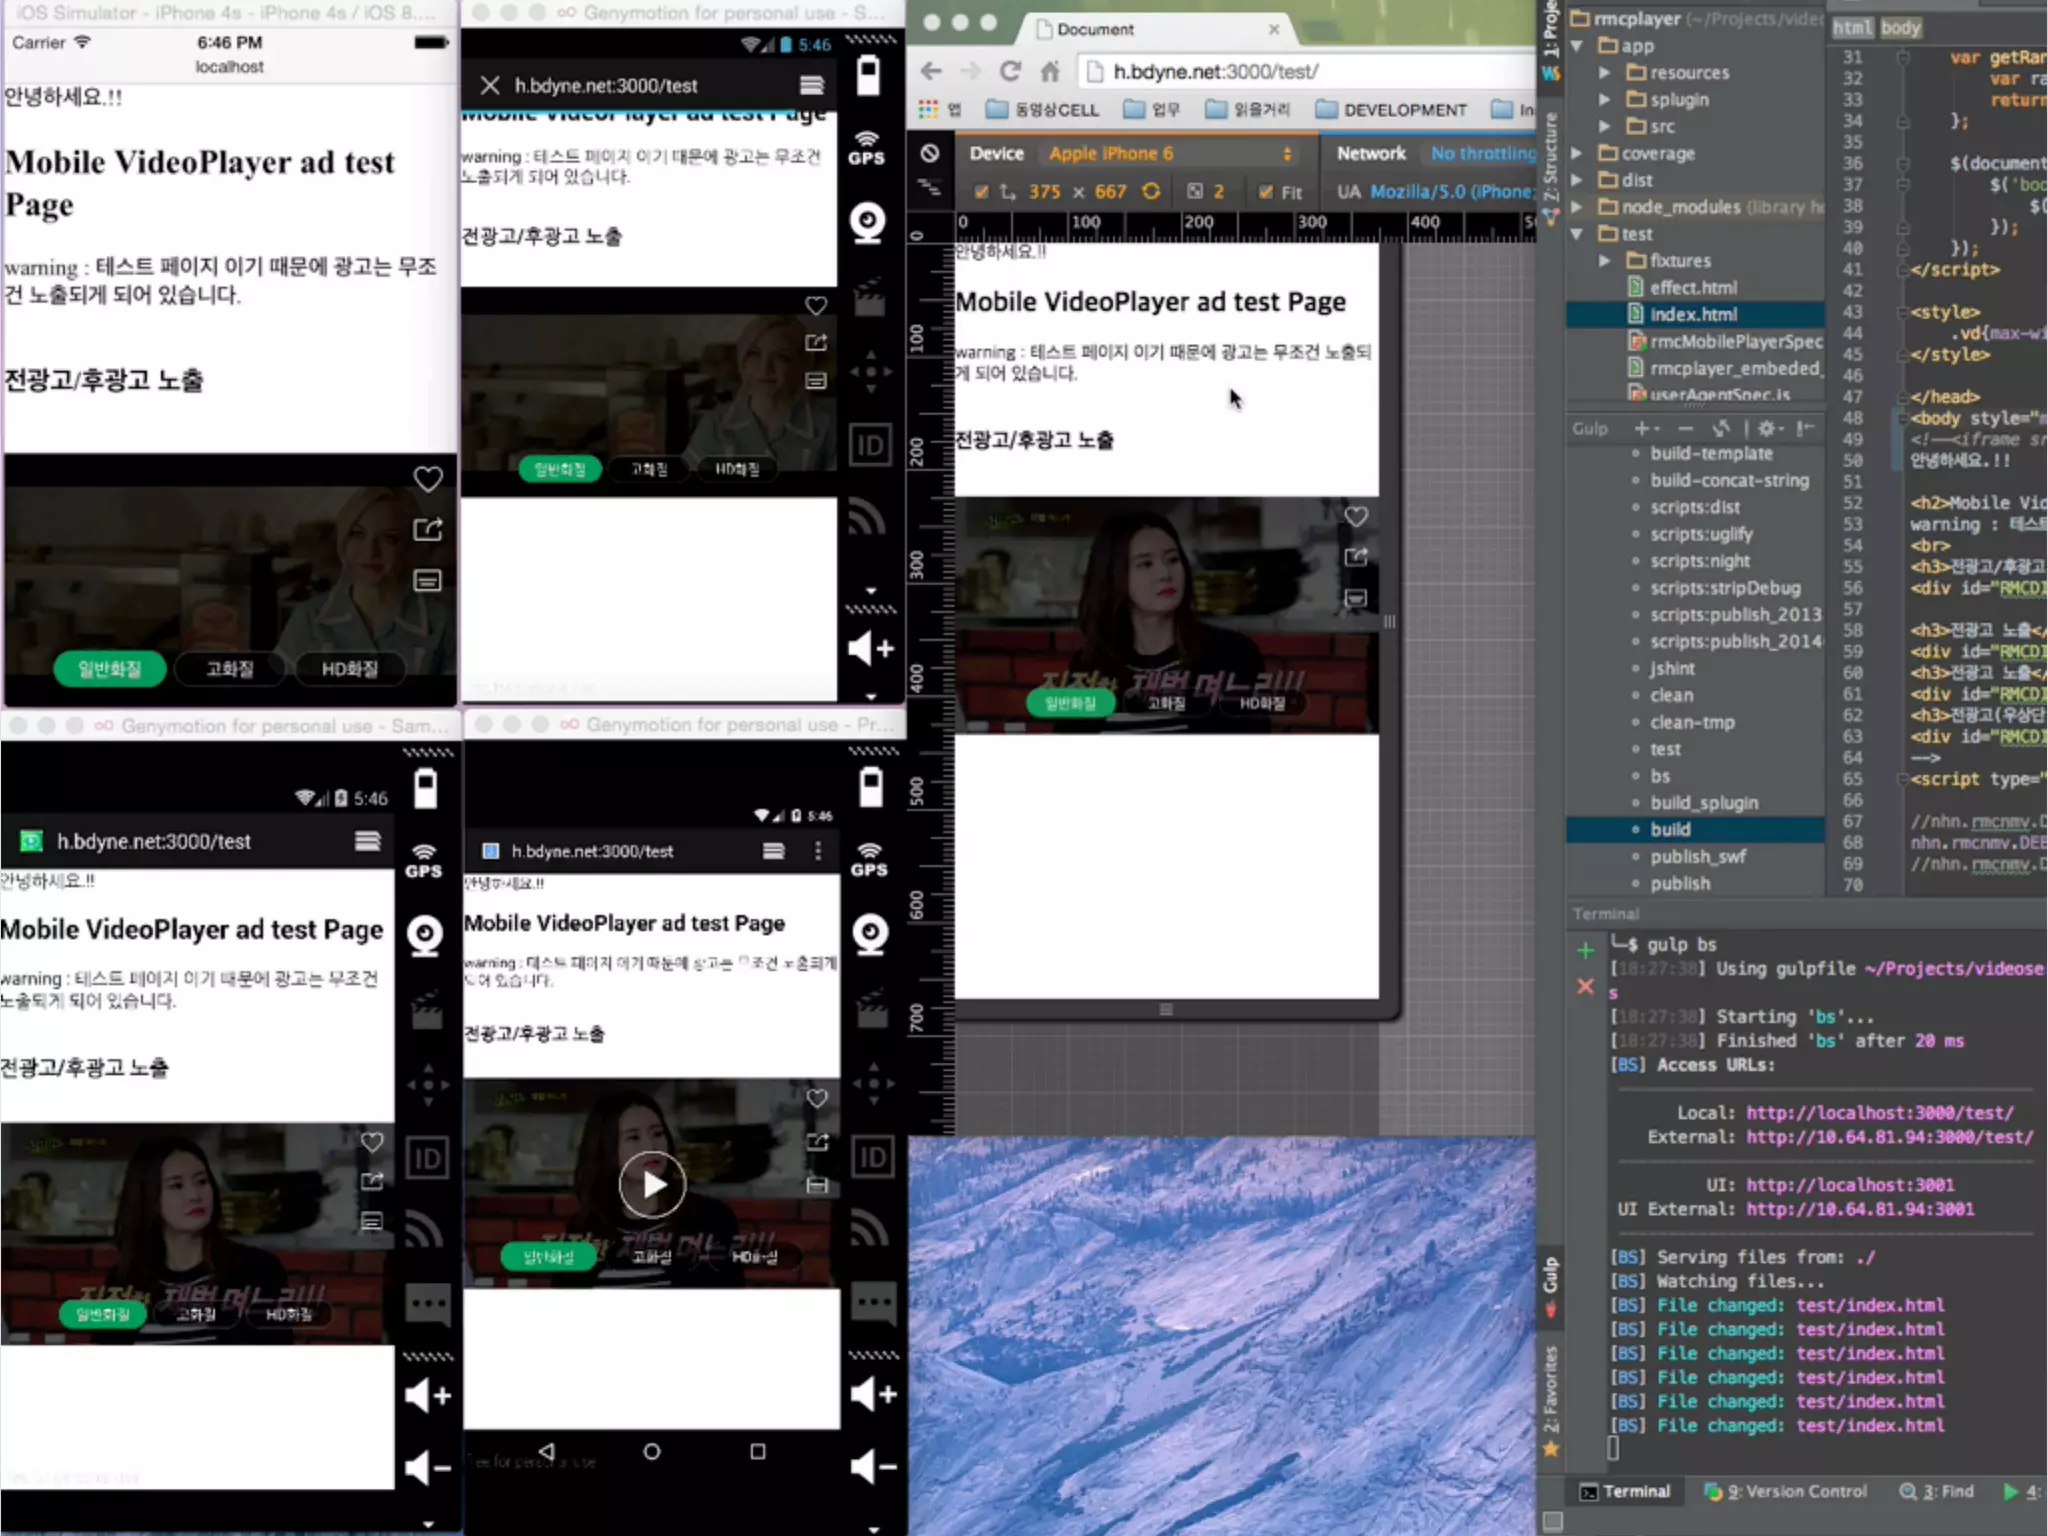Swap device dimensions rotate icon
Viewport: 2048px width, 1536px height.
click(x=1151, y=191)
